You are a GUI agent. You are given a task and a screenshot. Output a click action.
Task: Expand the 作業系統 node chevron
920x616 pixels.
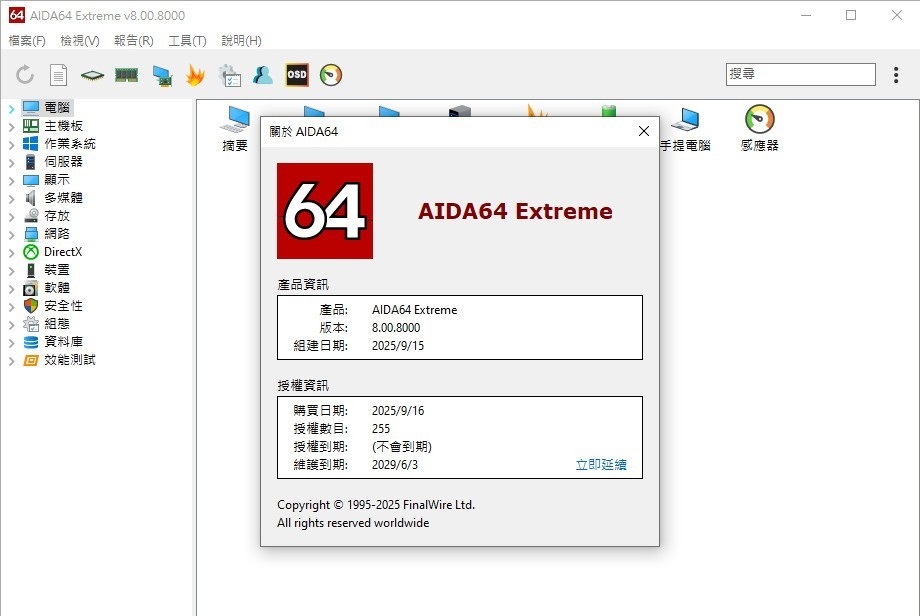click(x=11, y=144)
